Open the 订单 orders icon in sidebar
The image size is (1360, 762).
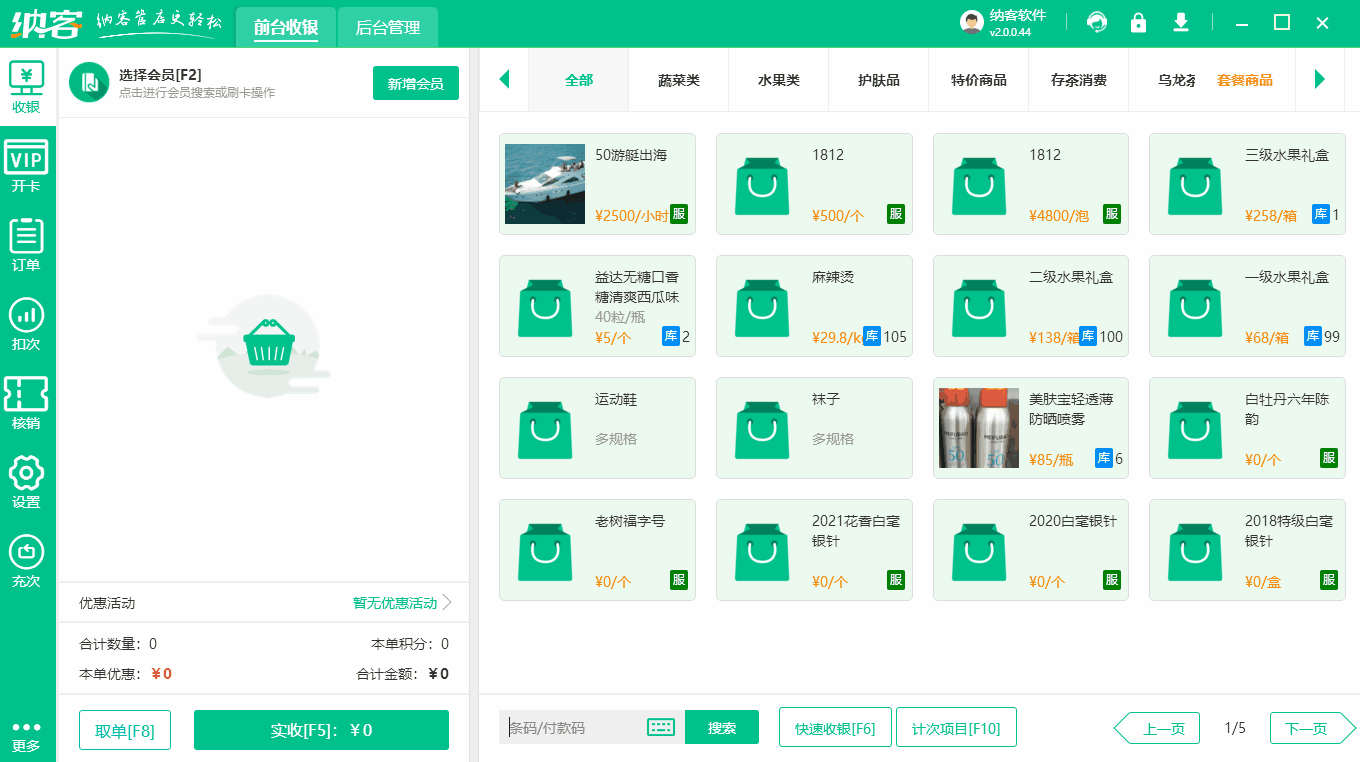pyautogui.click(x=27, y=240)
